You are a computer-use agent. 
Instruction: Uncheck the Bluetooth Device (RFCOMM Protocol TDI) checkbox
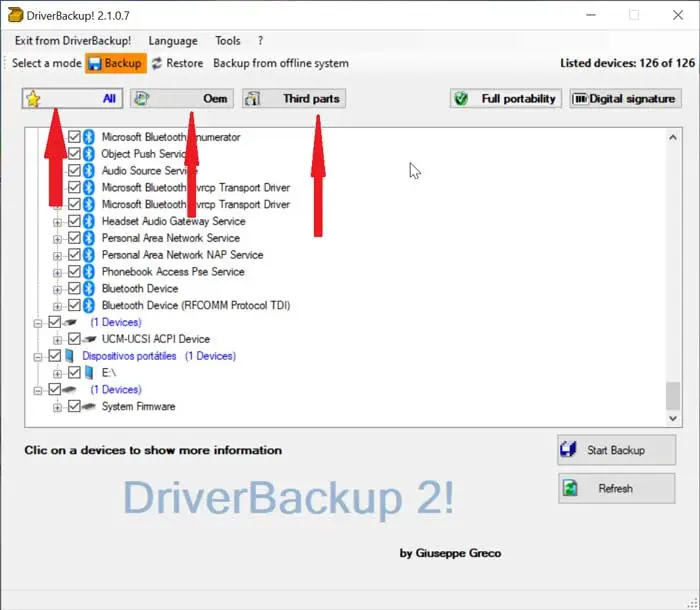(x=74, y=305)
